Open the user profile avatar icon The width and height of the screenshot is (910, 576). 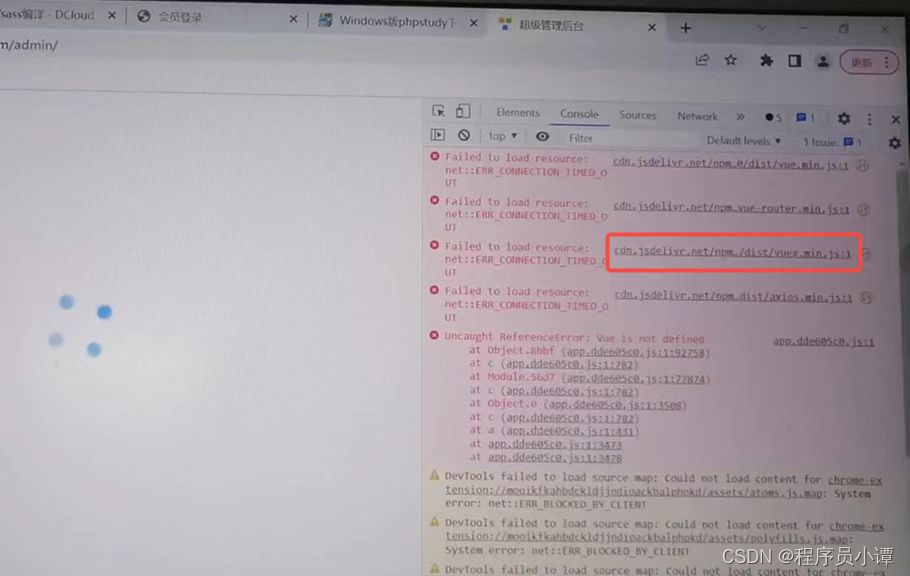click(822, 61)
